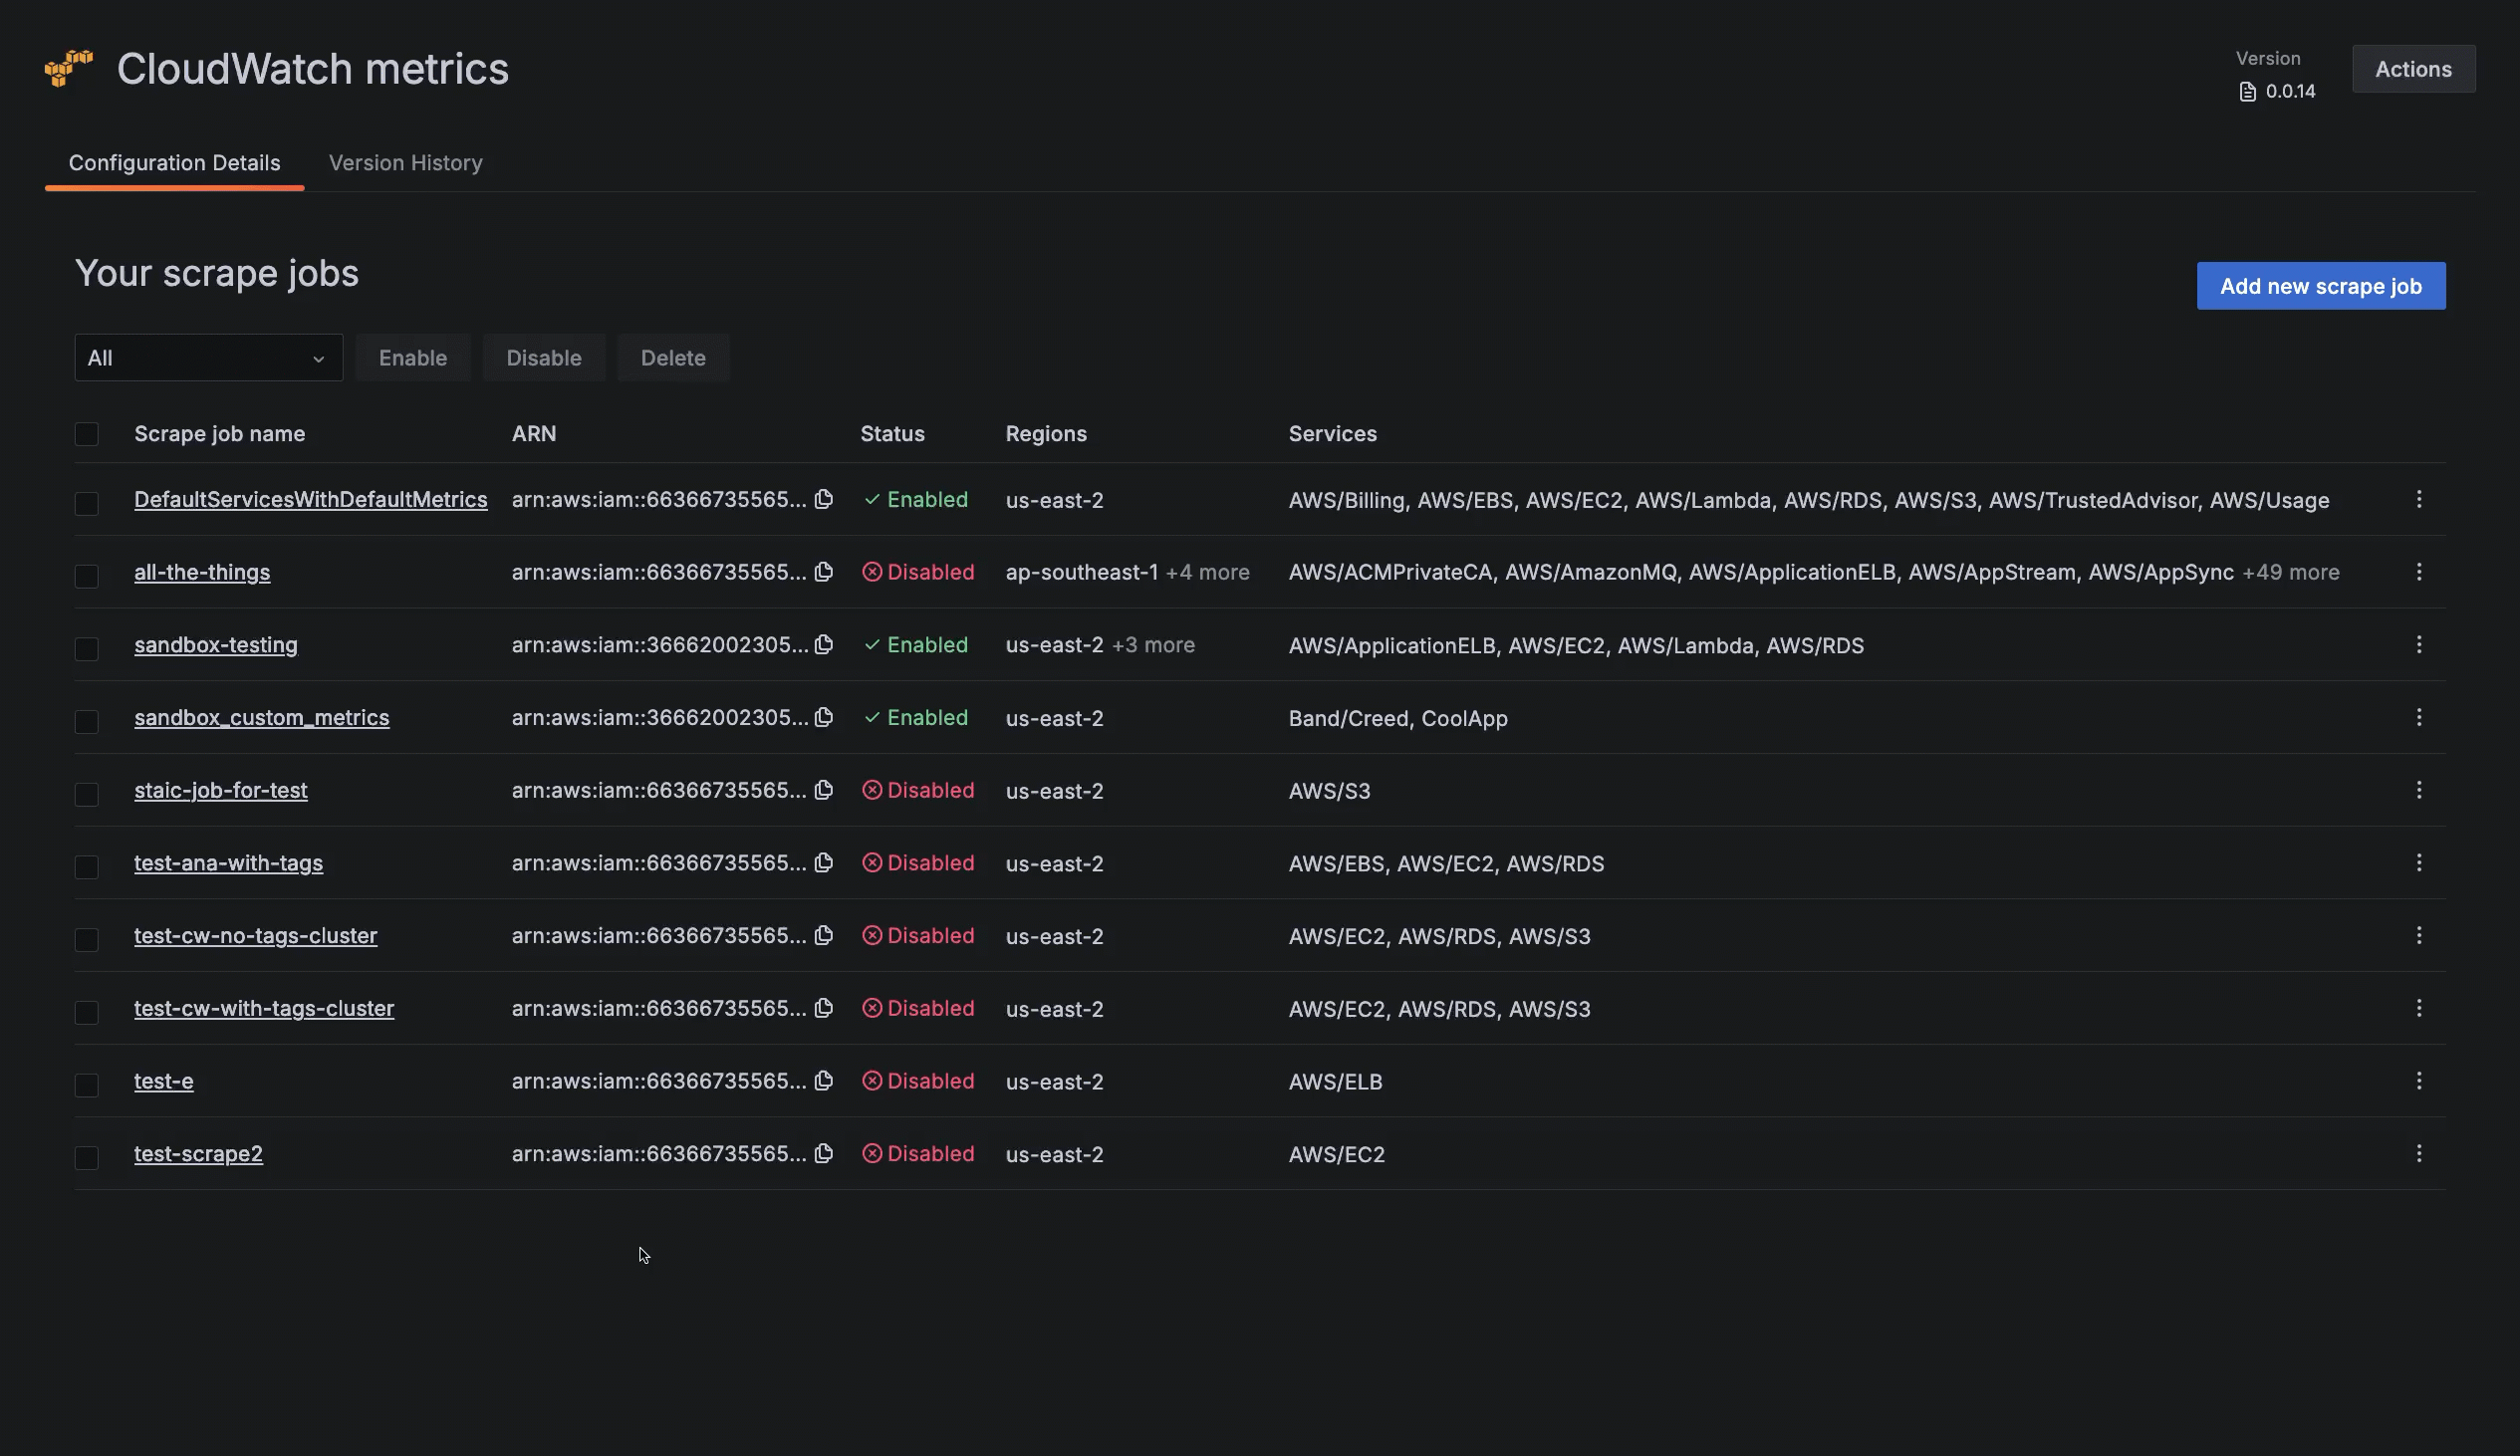The height and width of the screenshot is (1456, 2520).
Task: Copy ARN of test-ana-with-tags job
Action: [x=823, y=863]
